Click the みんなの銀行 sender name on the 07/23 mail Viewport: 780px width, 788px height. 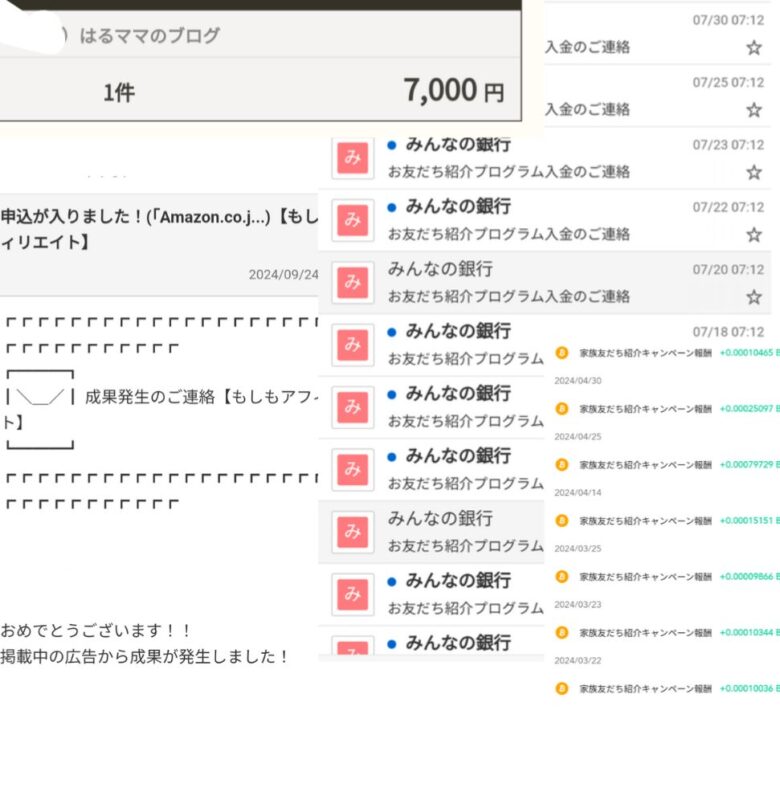click(458, 144)
